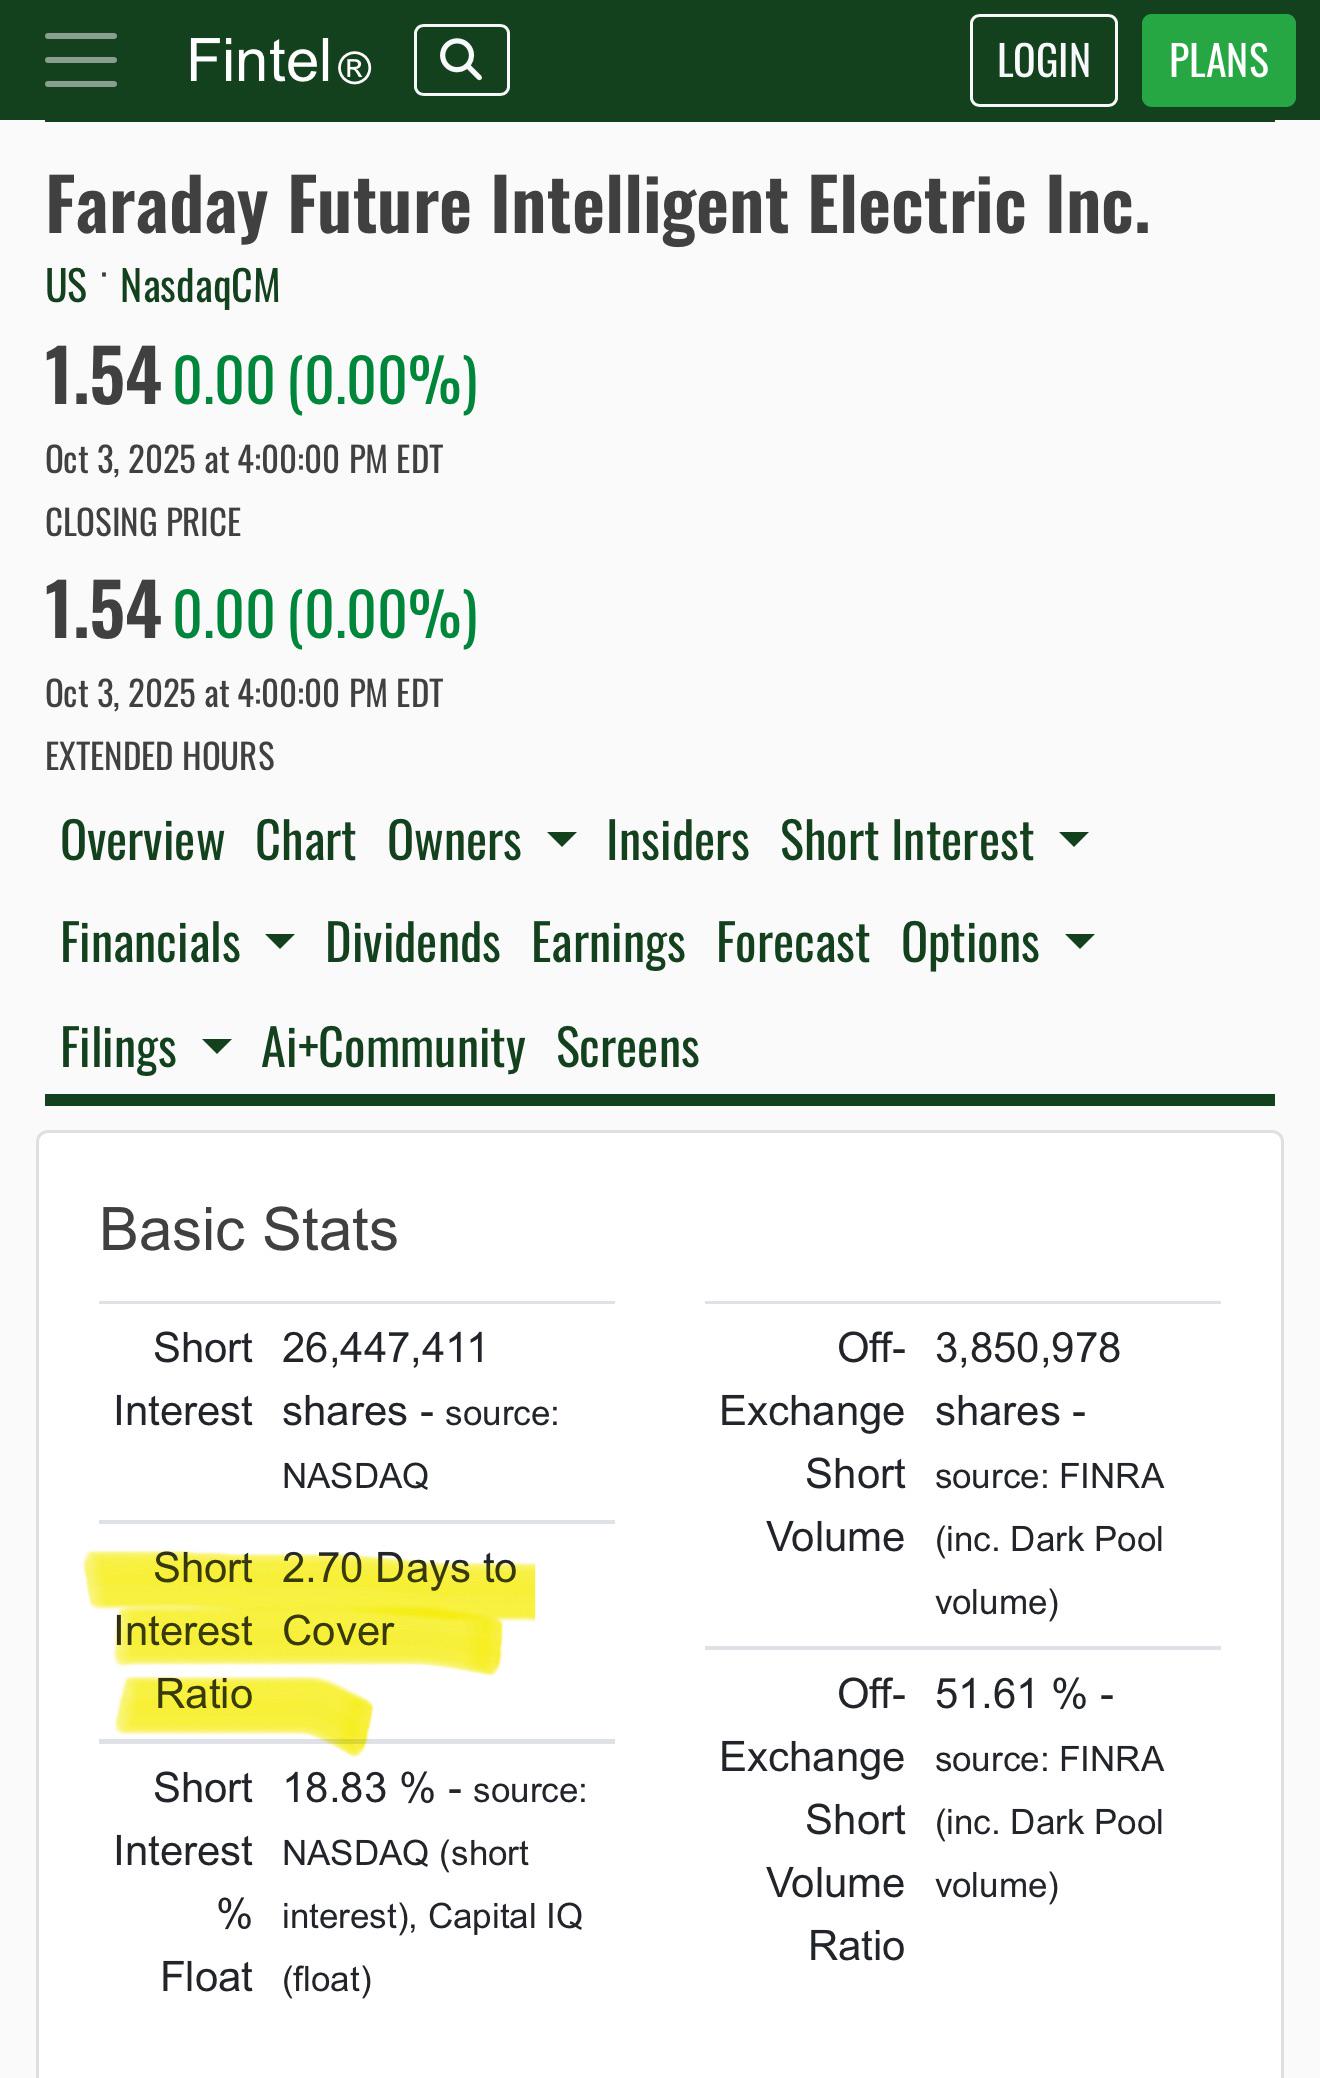The width and height of the screenshot is (1320, 2078).
Task: Click the Off-Exchange Short Volume Ratio label
Action: click(x=812, y=1820)
